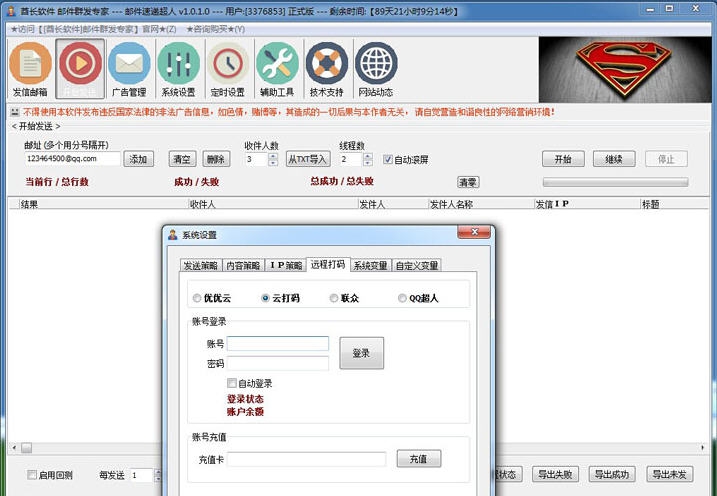The image size is (717, 496).
Task: Click the 发信IP column header
Action: pyautogui.click(x=587, y=204)
